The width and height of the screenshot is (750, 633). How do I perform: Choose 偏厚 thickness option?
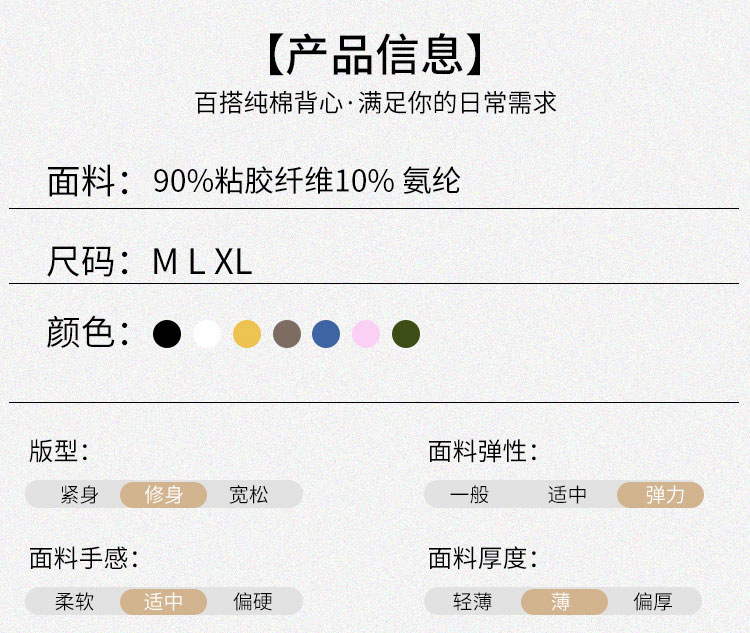click(653, 602)
